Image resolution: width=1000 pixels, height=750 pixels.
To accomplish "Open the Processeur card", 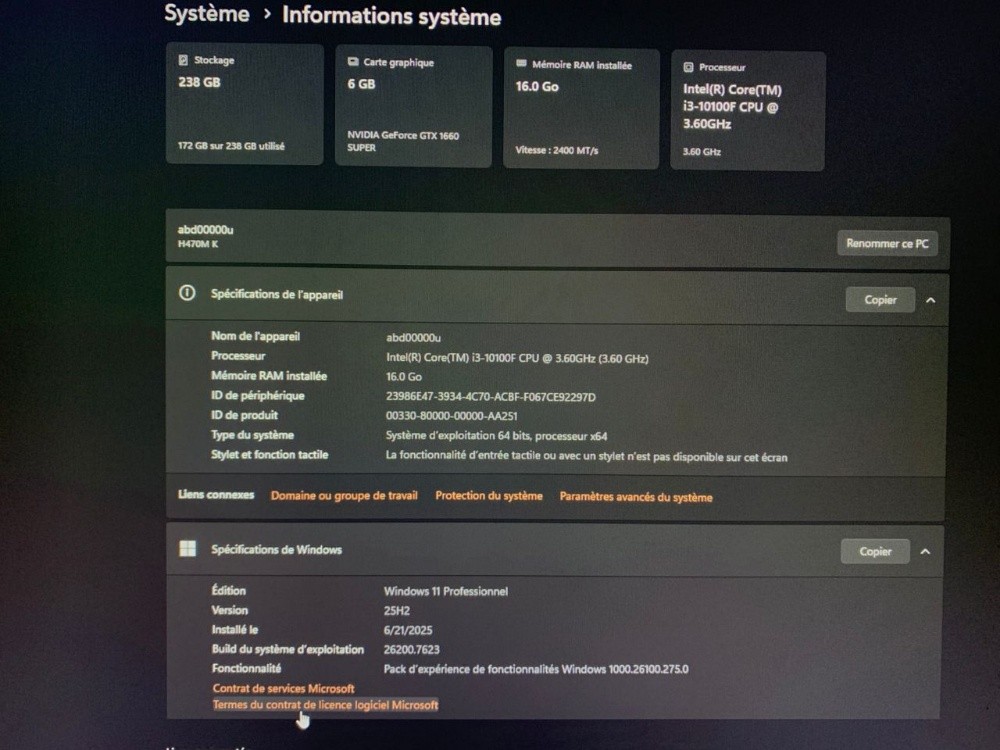I will pos(748,112).
